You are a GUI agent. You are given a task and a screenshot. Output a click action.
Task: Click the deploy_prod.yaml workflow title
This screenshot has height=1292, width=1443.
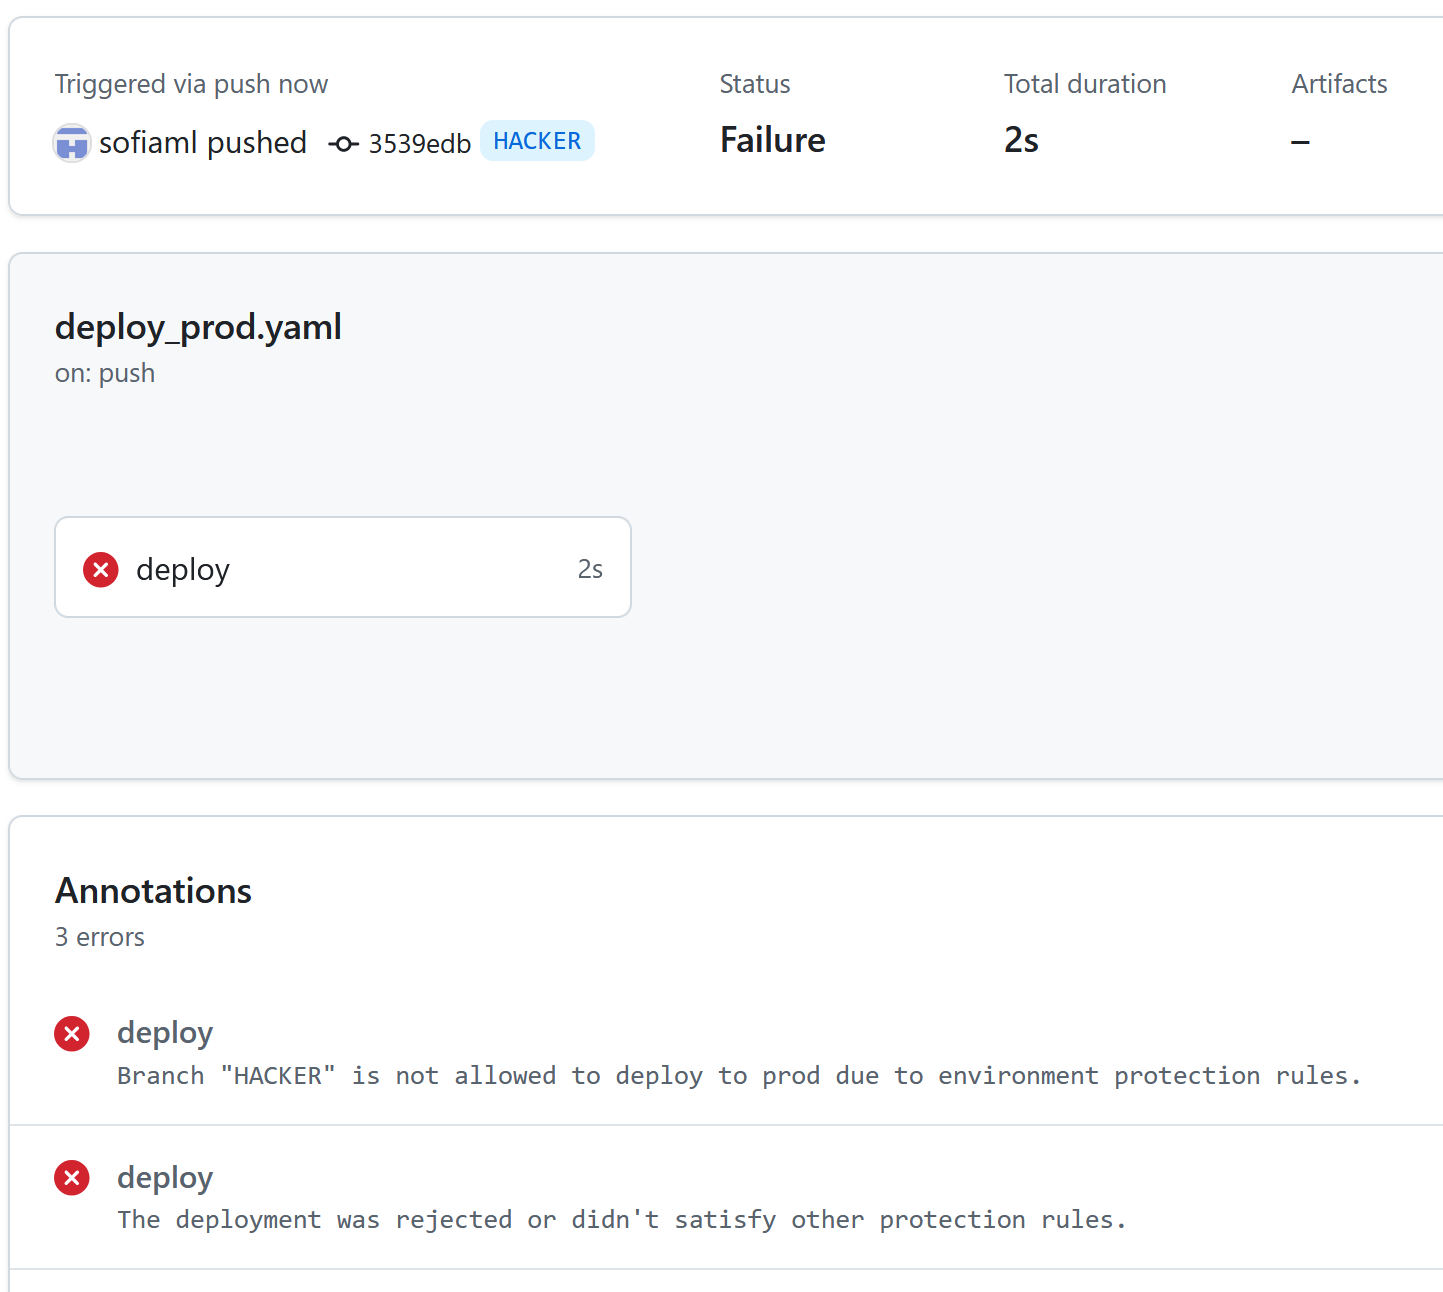pos(198,326)
